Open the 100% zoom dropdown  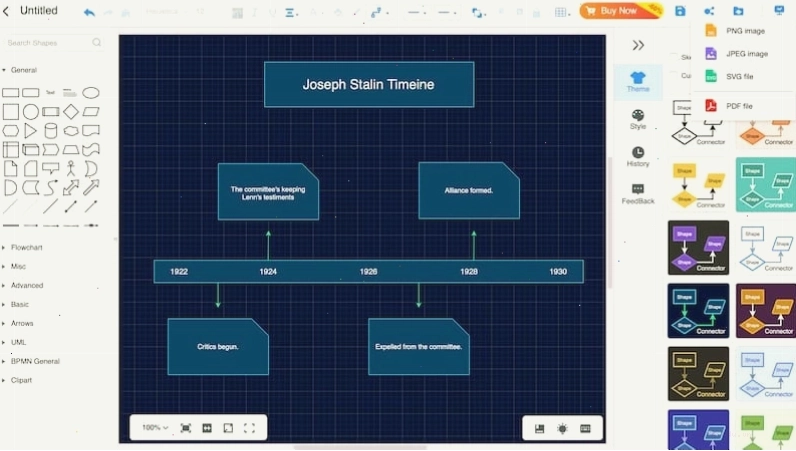tap(155, 428)
